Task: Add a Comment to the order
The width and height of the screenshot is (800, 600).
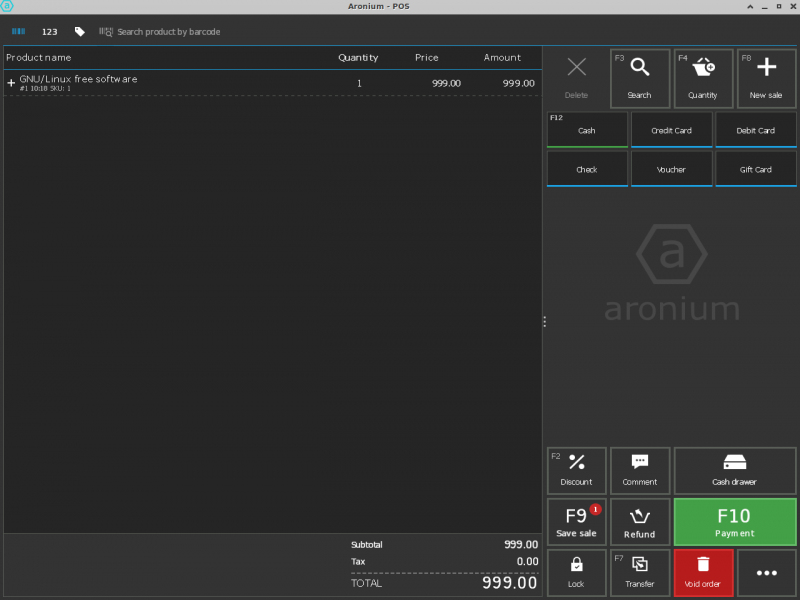Action: click(x=640, y=470)
